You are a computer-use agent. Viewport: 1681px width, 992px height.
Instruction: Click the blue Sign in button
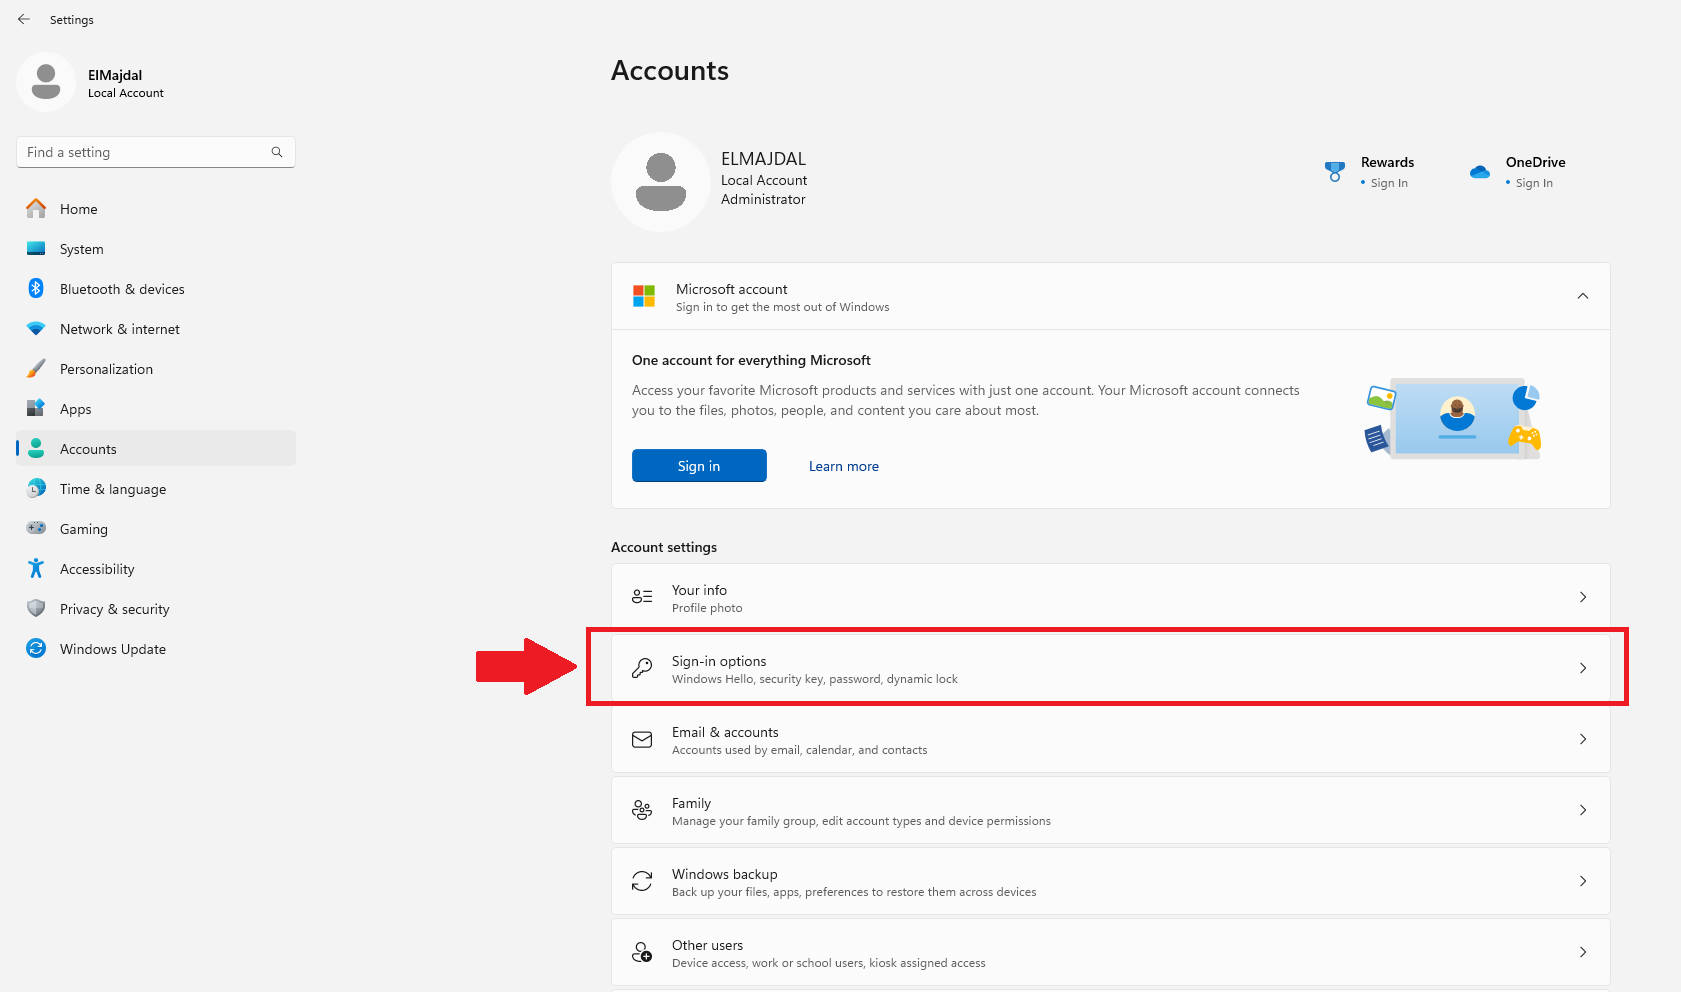(698, 465)
